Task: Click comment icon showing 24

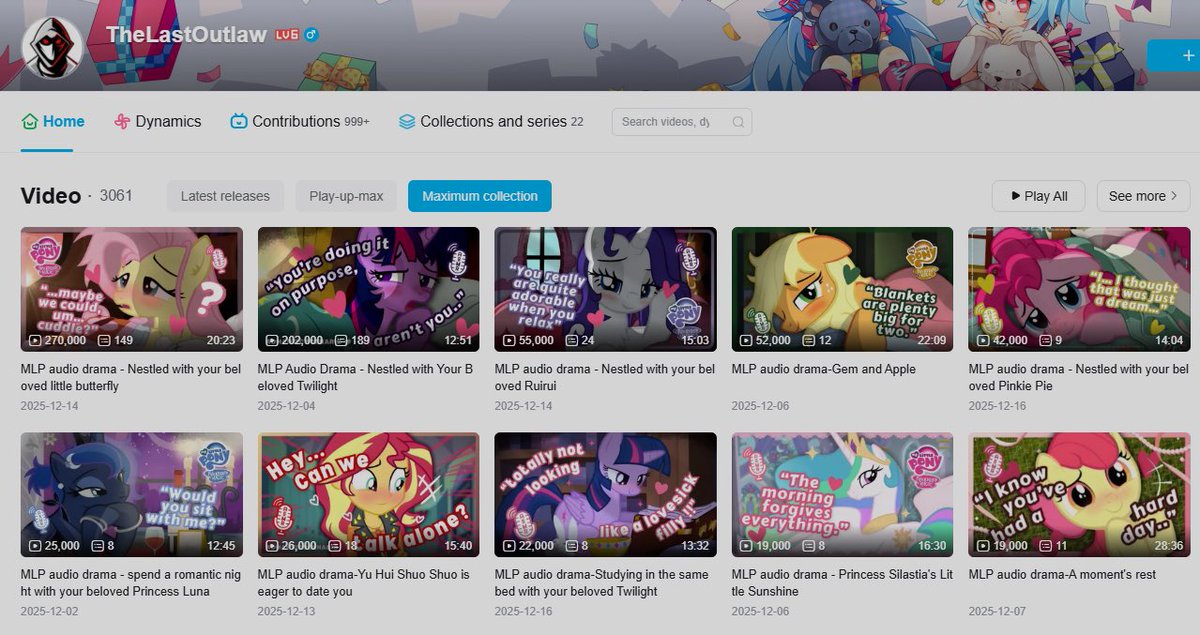Action: coord(571,340)
